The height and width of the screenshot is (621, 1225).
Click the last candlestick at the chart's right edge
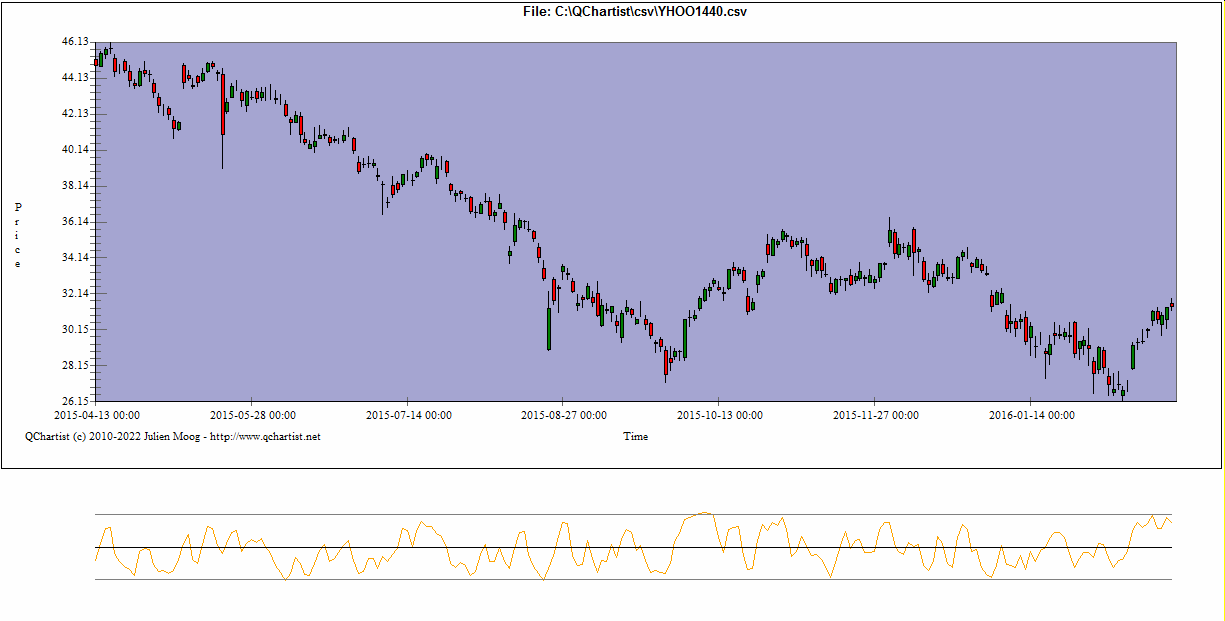[x=1171, y=305]
